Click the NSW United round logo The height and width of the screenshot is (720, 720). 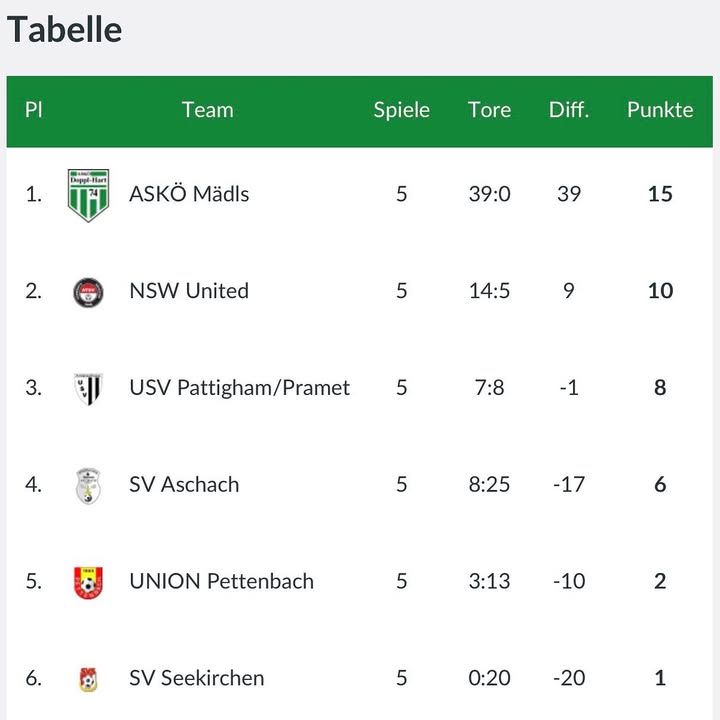(x=88, y=292)
